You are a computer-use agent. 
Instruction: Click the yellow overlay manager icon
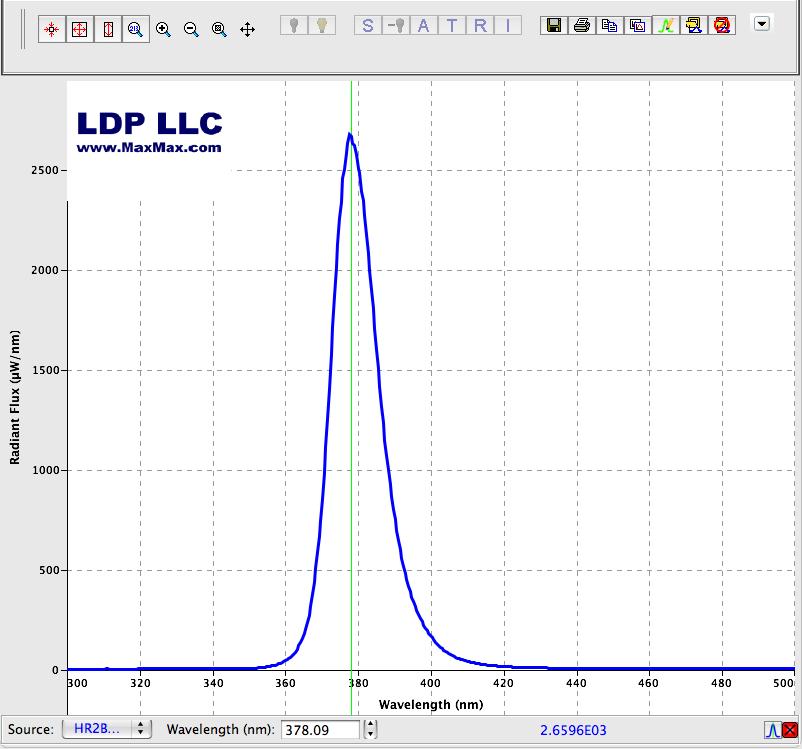(694, 25)
